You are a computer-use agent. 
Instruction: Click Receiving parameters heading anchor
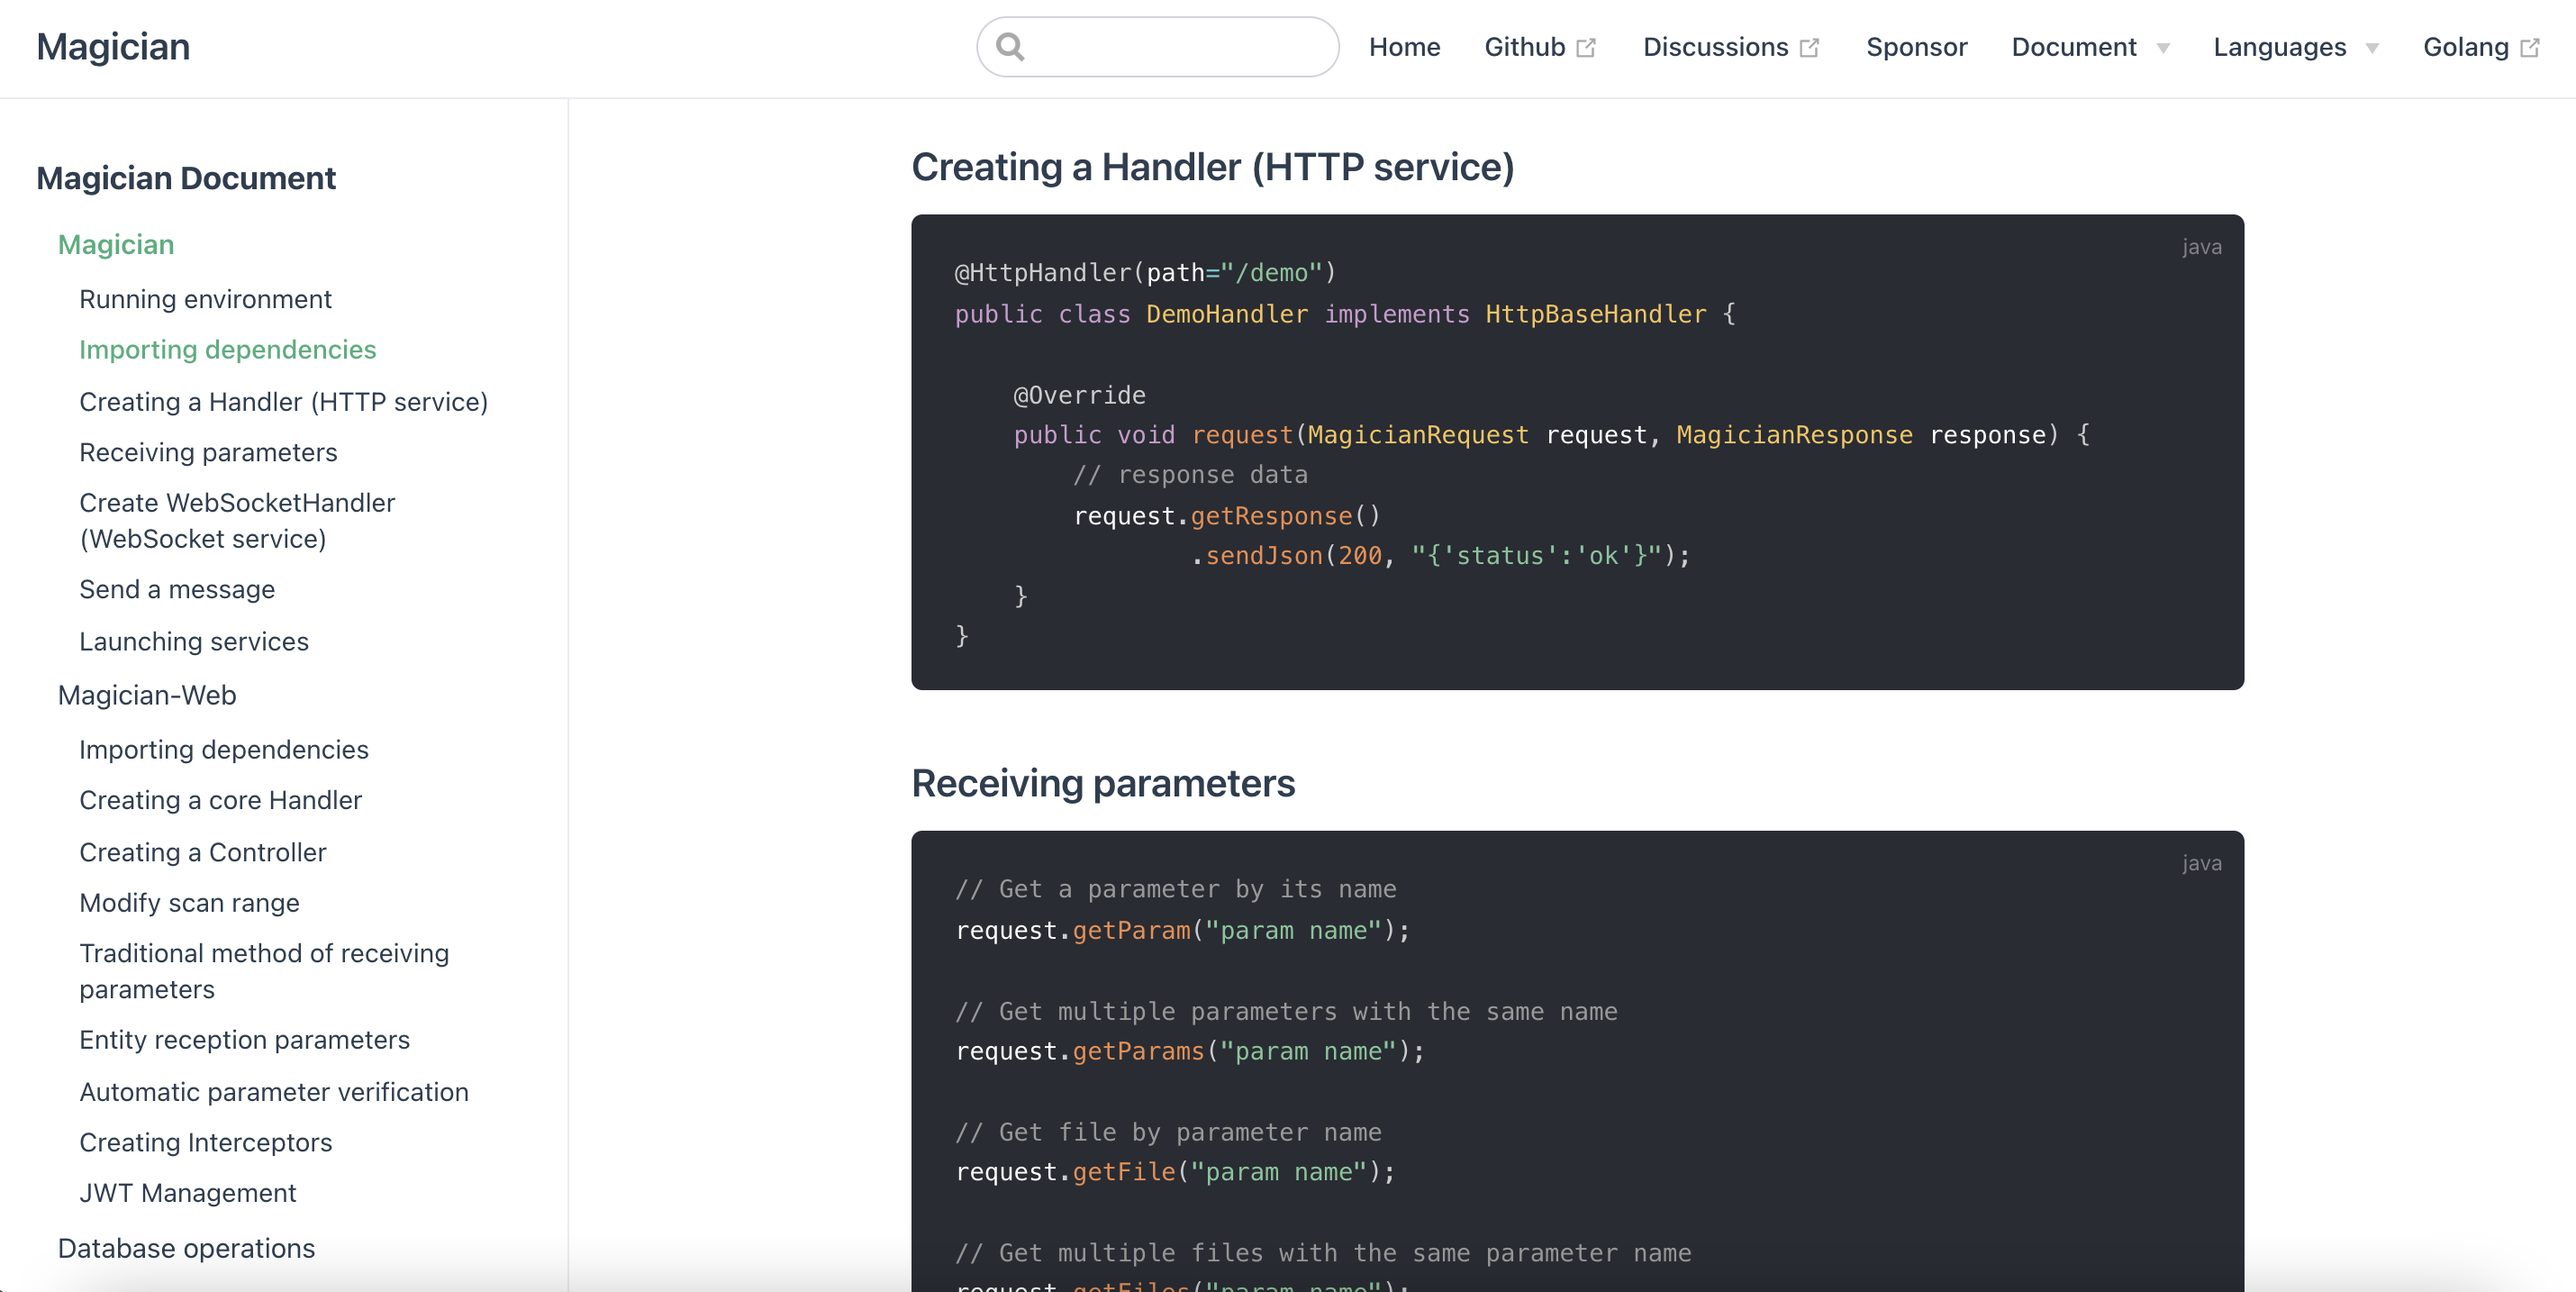(x=1102, y=783)
